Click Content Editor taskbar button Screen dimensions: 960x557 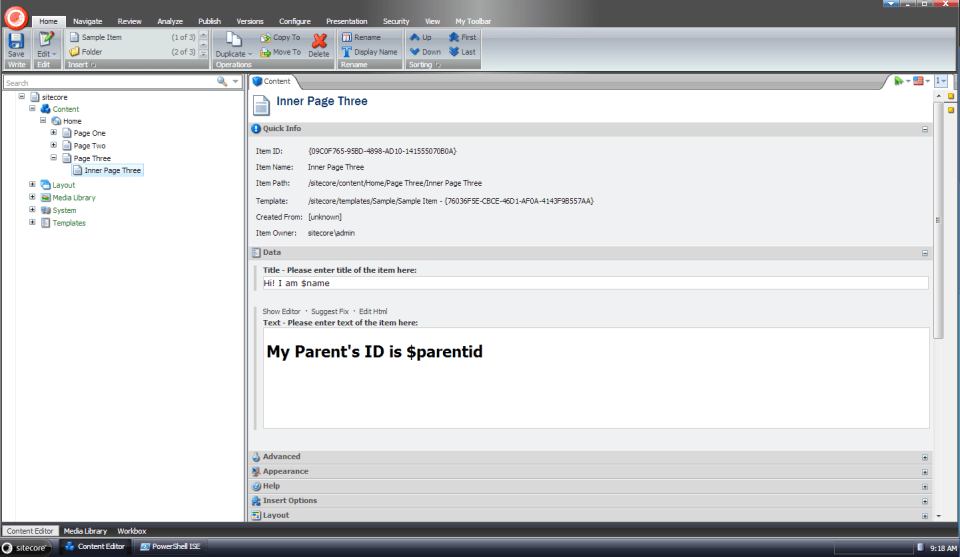(x=95, y=547)
